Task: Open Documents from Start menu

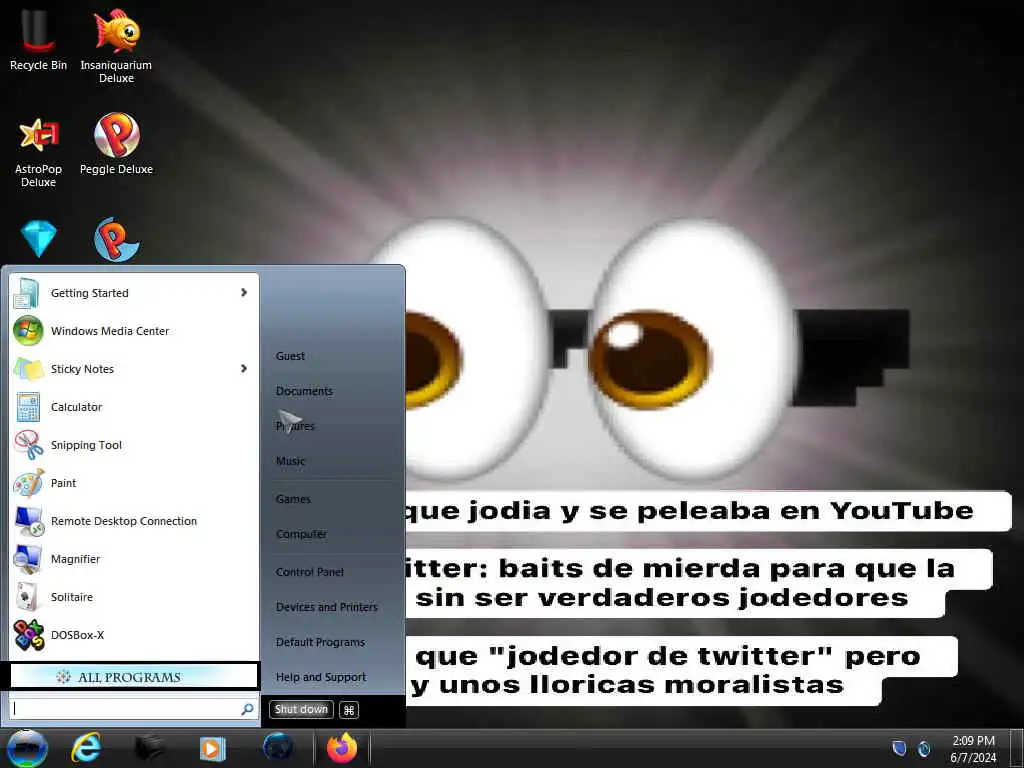Action: [304, 391]
